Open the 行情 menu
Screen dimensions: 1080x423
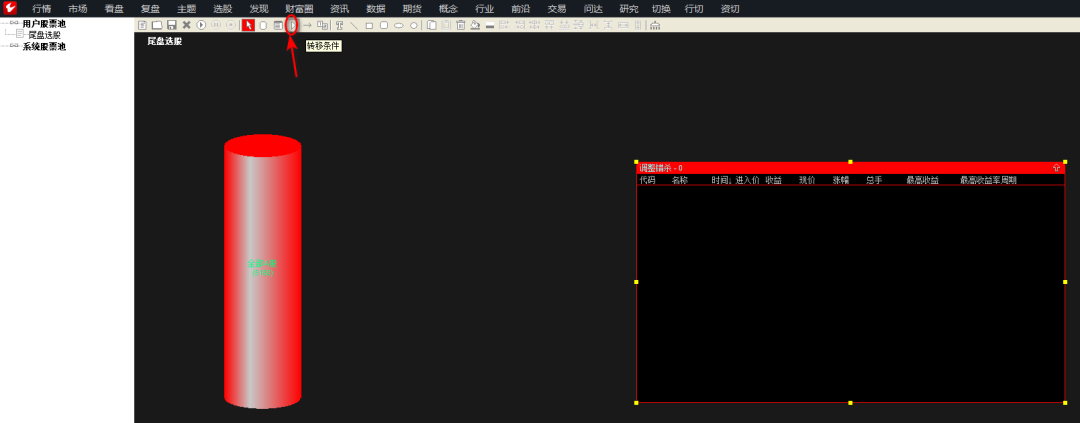42,9
